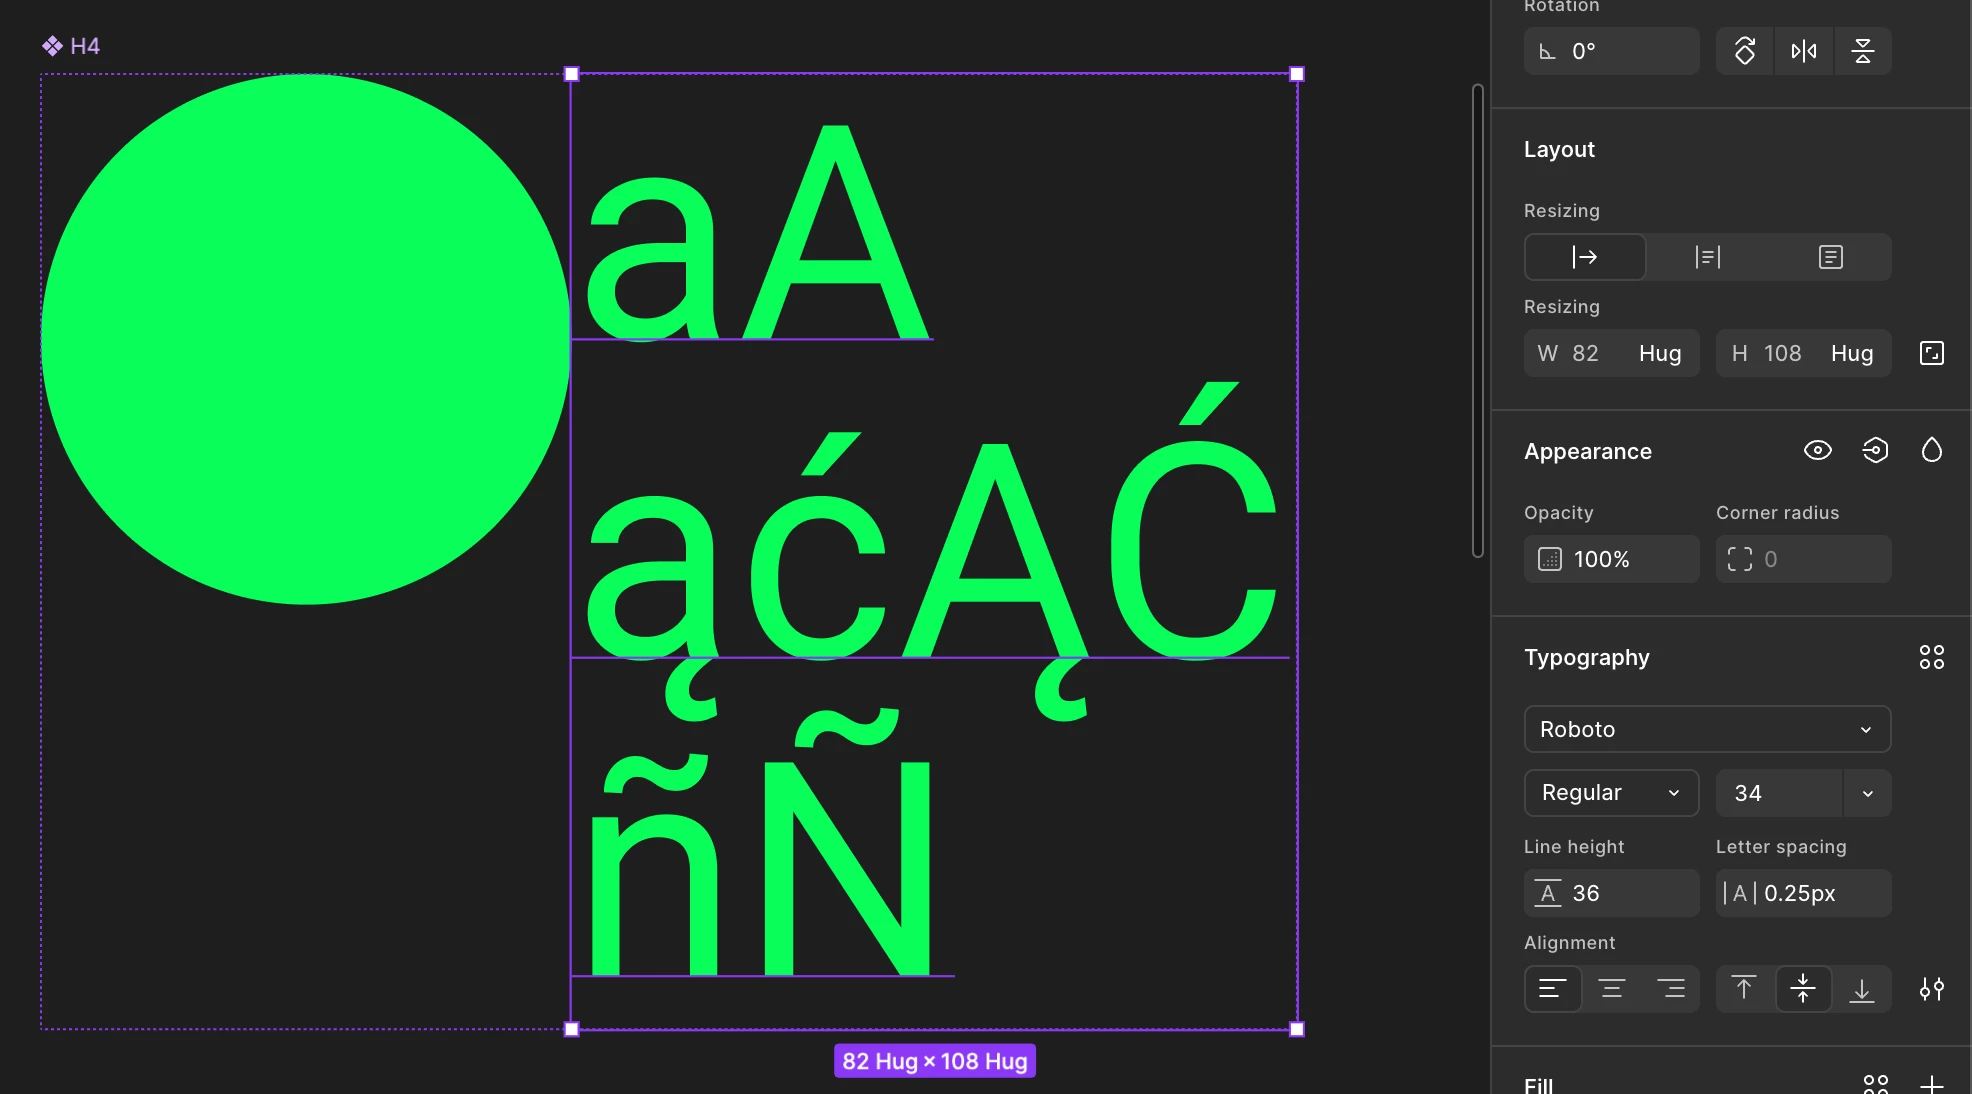Screen dimensions: 1972x1094
Task: Select auto height text resizing
Action: 1707,257
